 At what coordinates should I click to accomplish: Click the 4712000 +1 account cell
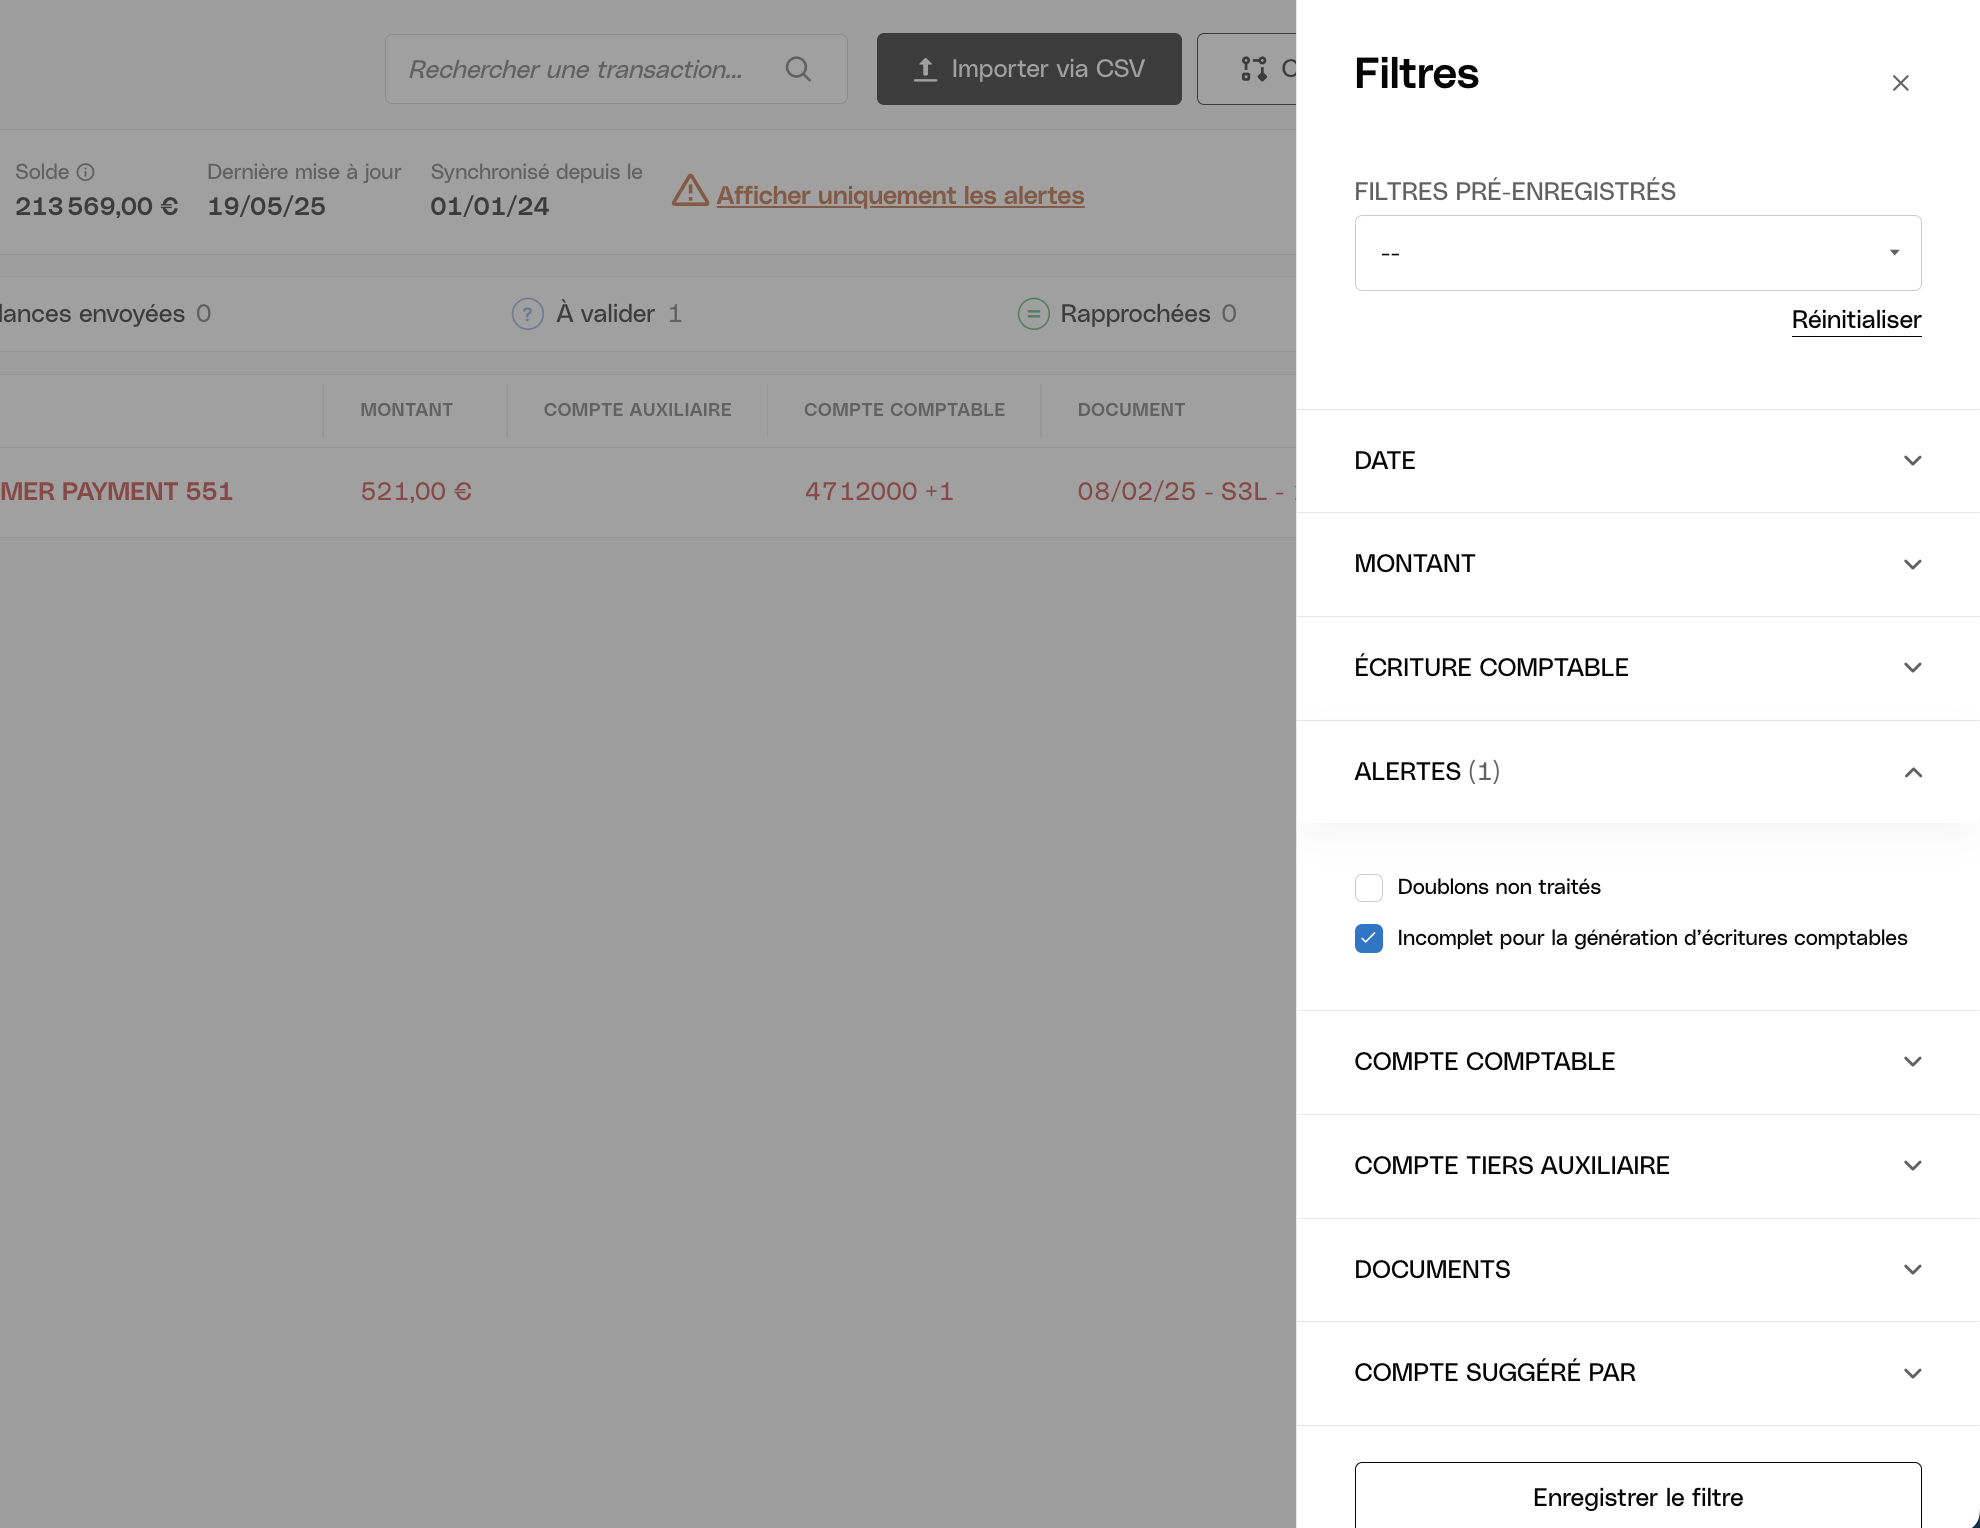(879, 492)
